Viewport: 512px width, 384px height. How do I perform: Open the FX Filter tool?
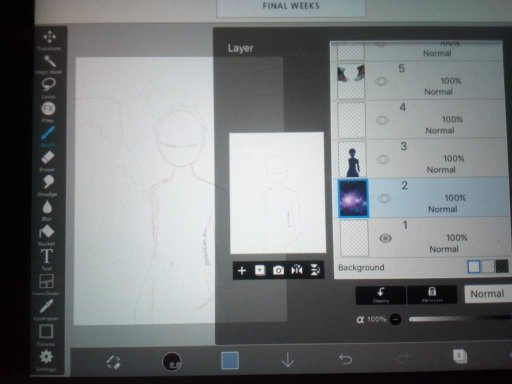tap(48, 112)
